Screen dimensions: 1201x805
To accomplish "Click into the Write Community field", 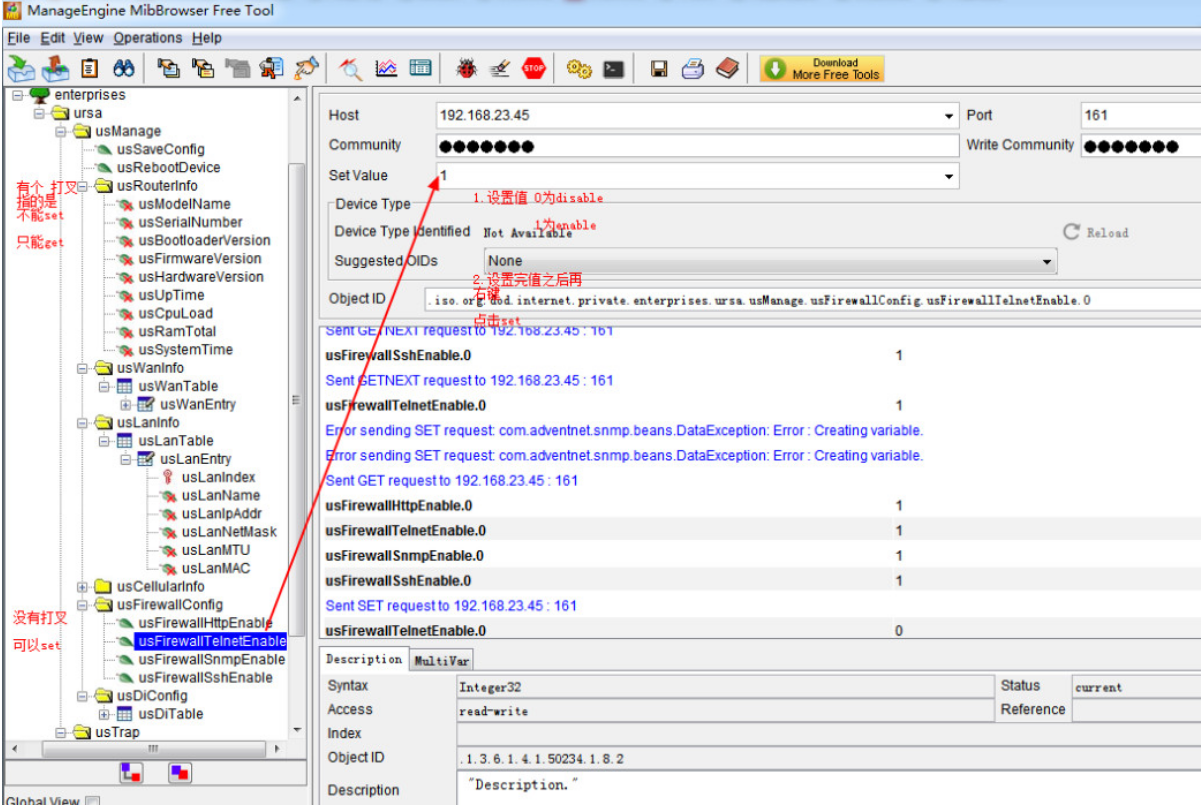I will (1140, 146).
